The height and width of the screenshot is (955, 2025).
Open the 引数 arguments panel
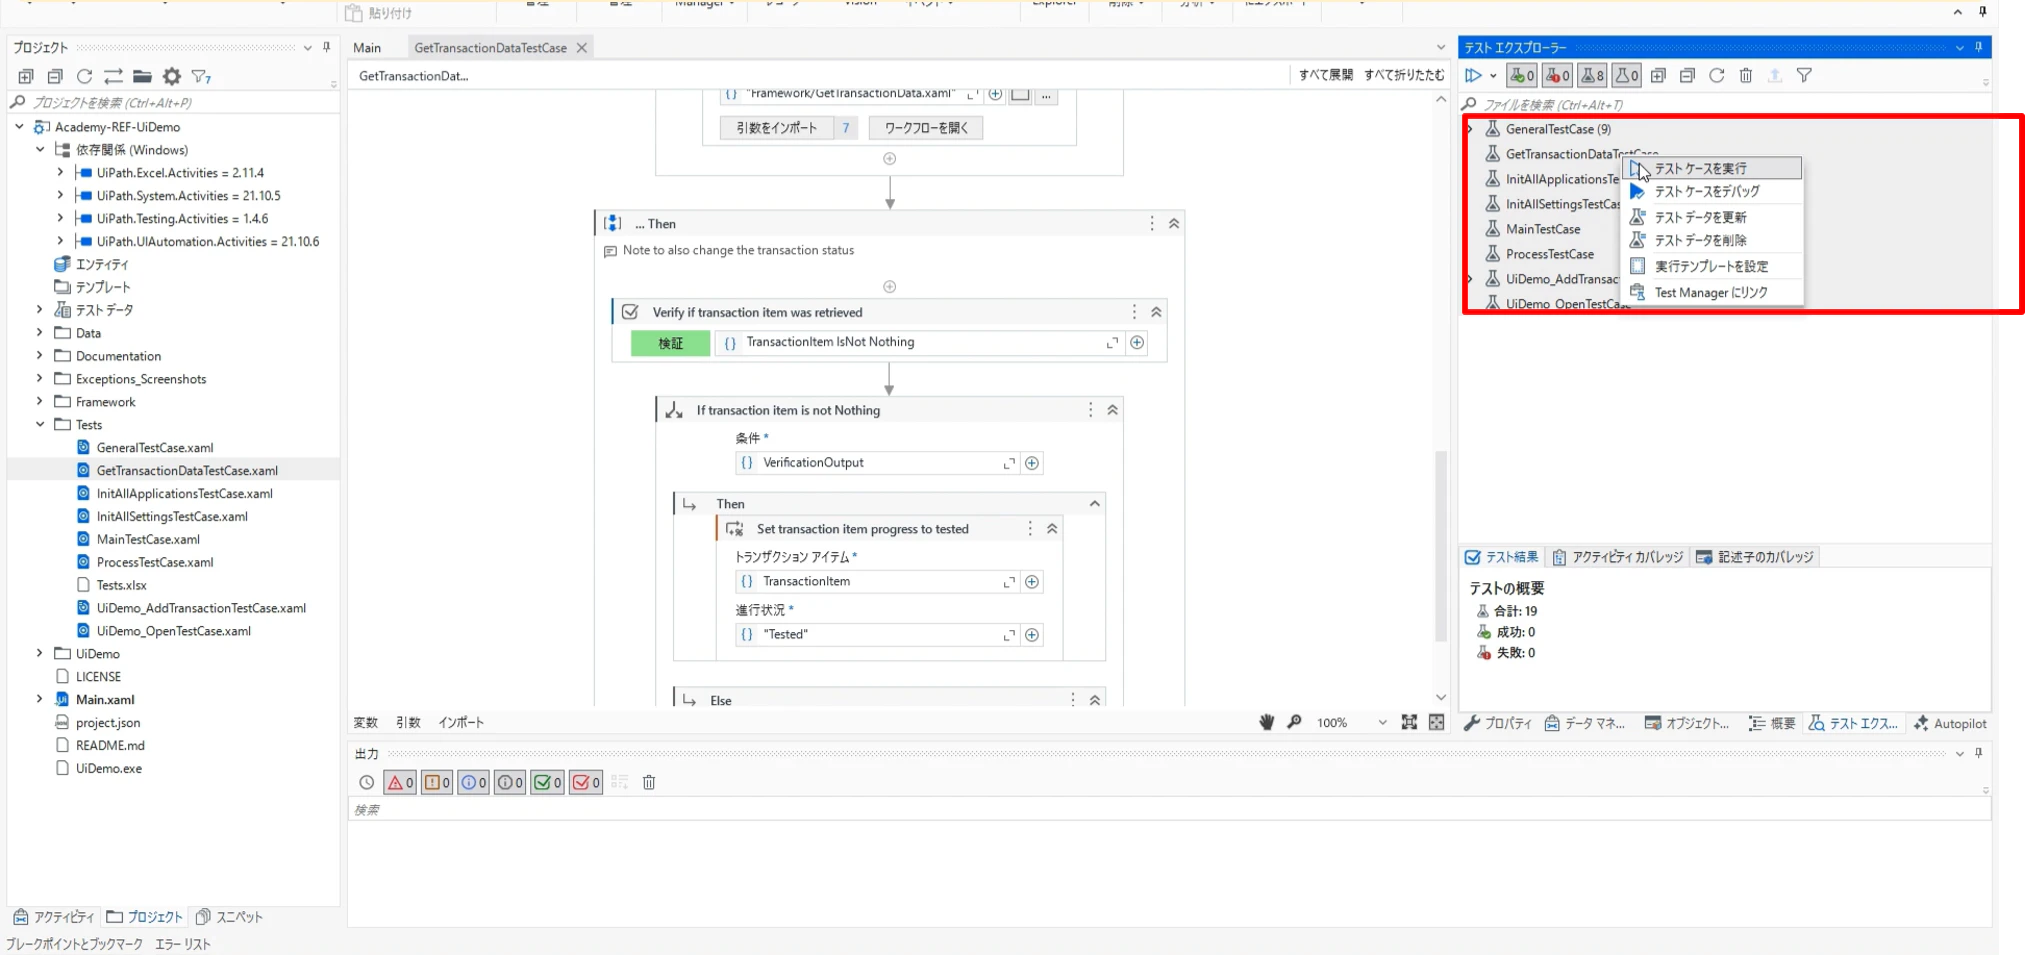coord(408,722)
